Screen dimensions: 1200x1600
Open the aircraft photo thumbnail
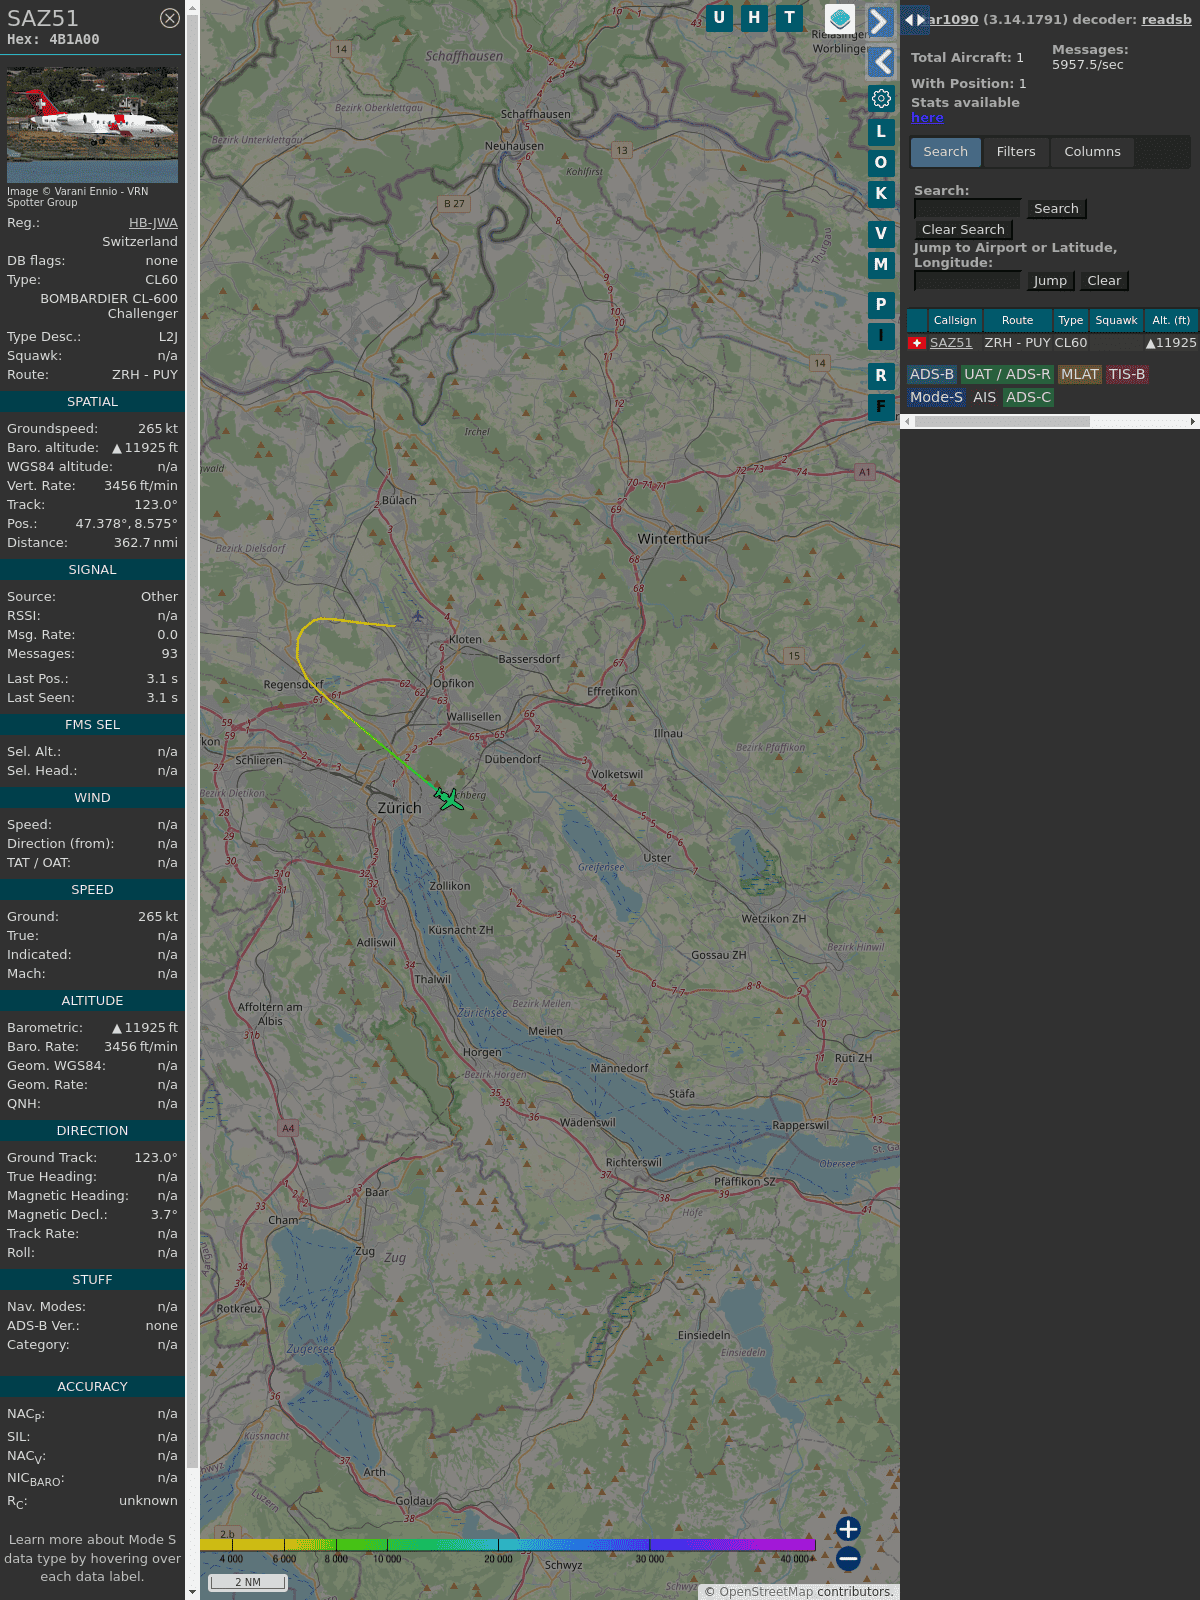point(92,125)
